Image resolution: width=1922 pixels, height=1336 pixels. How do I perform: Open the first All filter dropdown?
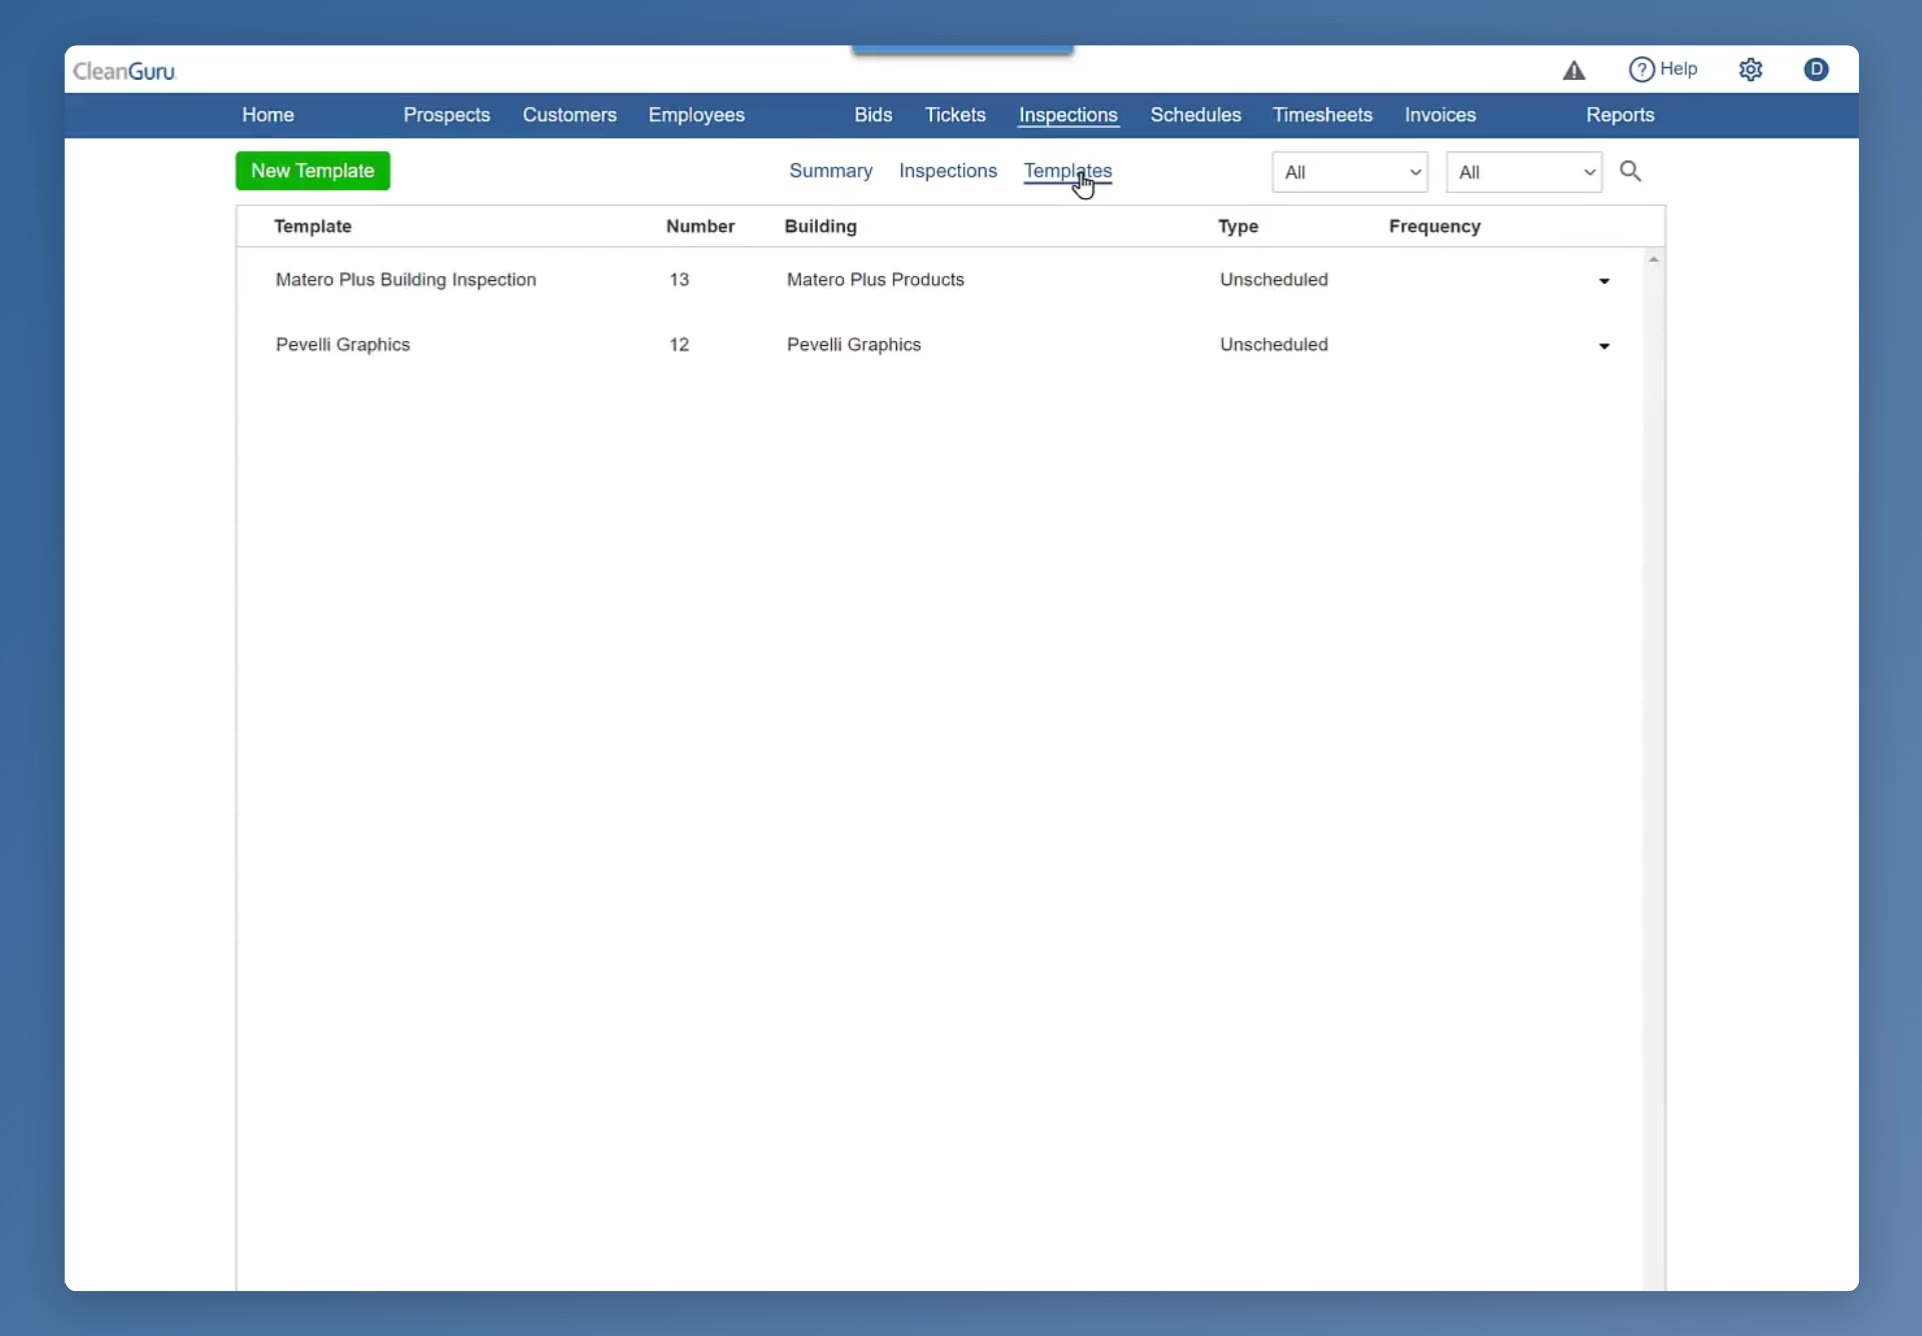[x=1350, y=172]
